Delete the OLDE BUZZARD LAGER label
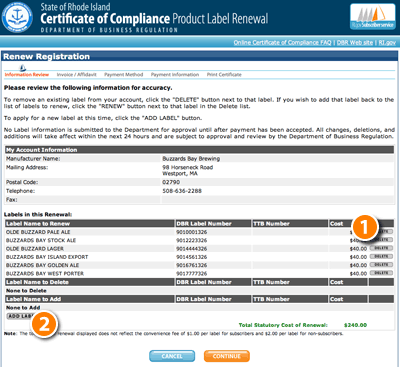400x367 pixels. pos(381,248)
